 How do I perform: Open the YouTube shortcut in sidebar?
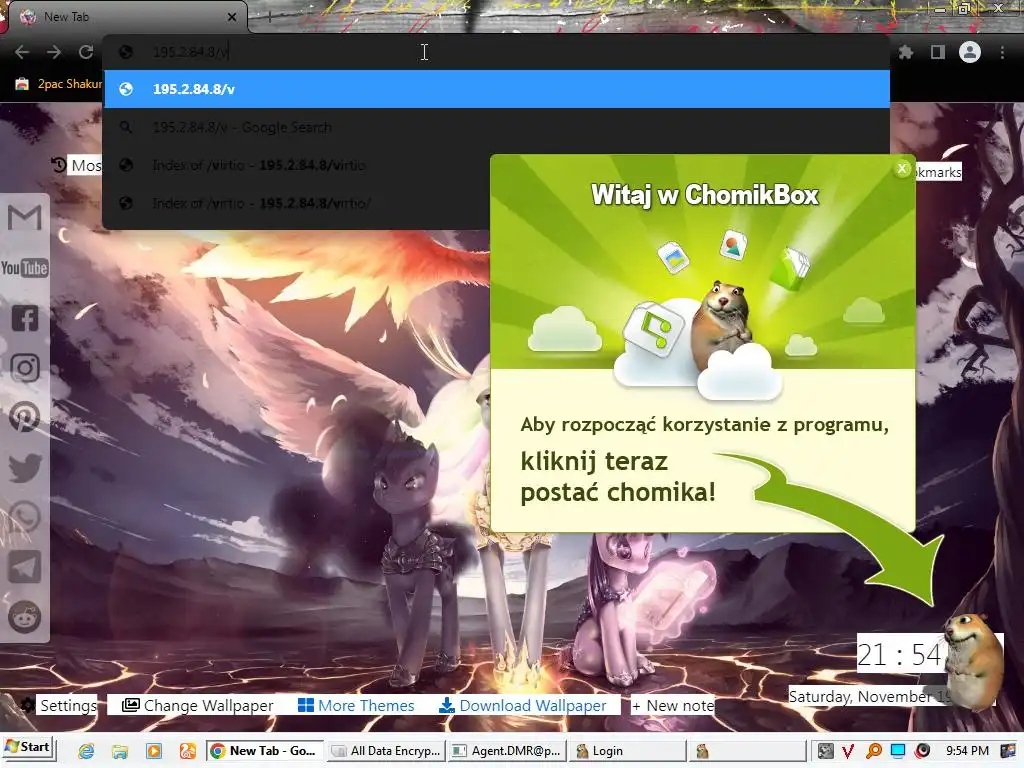point(25,268)
